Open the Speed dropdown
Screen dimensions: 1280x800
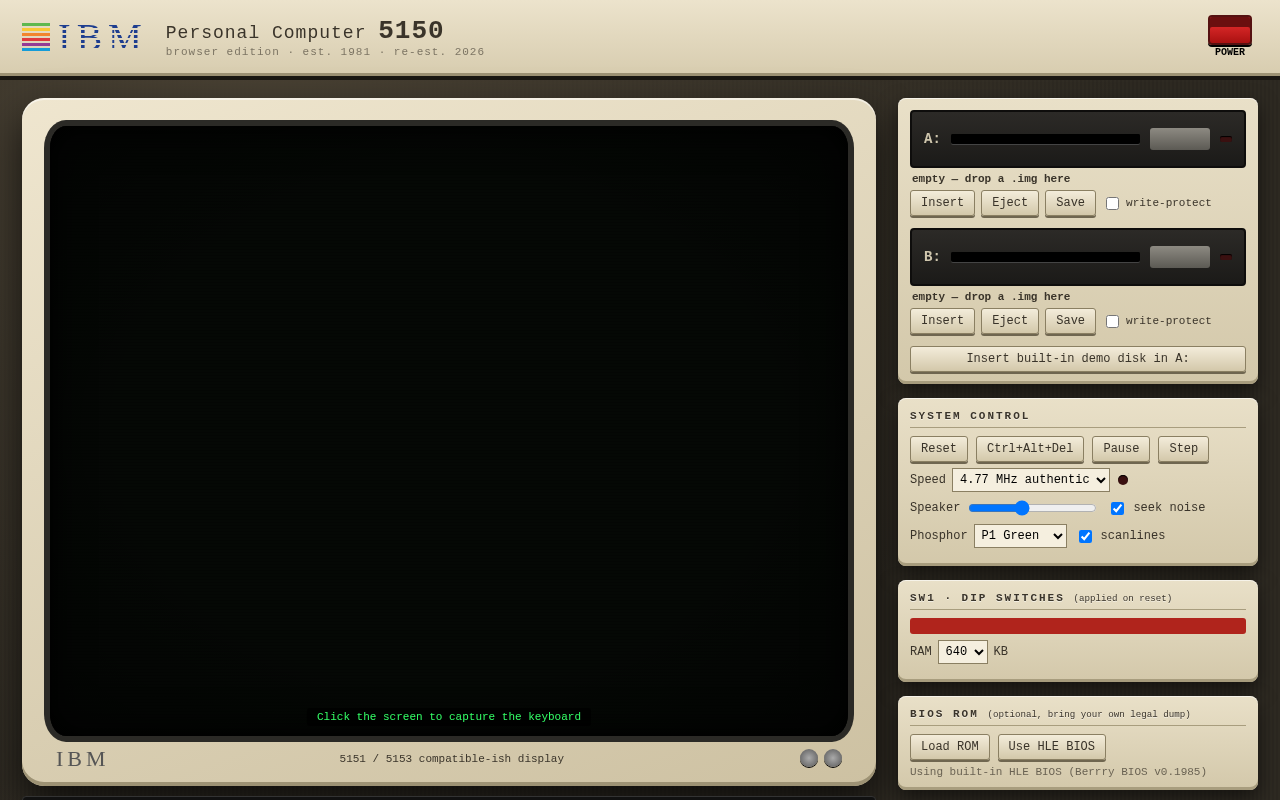[1031, 480]
